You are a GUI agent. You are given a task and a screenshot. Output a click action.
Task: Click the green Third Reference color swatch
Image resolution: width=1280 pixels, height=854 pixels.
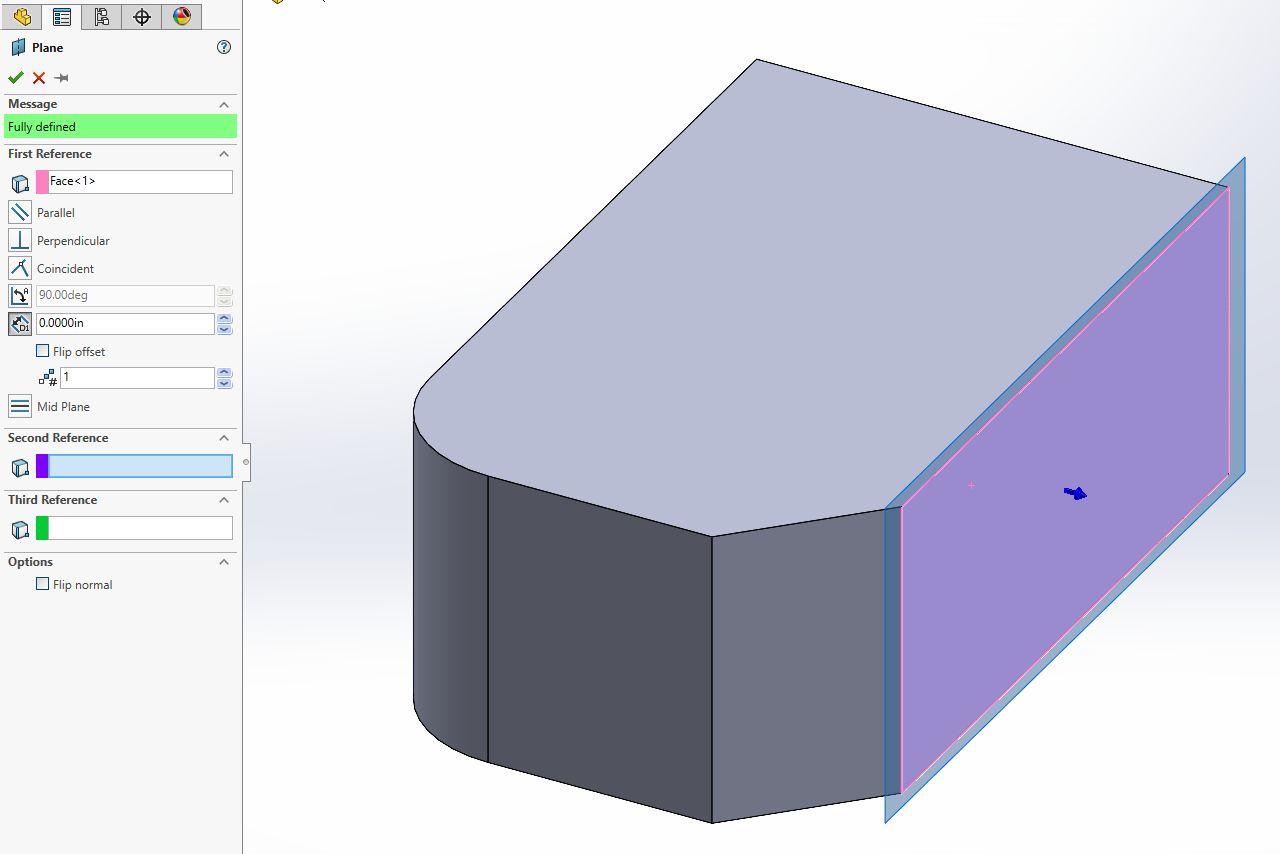[42, 528]
